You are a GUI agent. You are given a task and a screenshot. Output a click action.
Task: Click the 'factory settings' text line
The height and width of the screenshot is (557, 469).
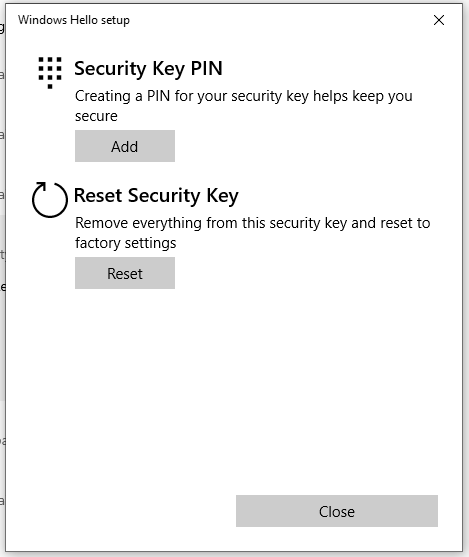coord(125,243)
